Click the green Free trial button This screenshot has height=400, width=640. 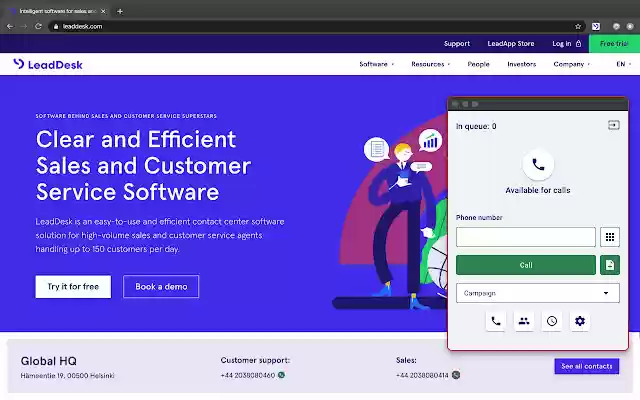[614, 44]
